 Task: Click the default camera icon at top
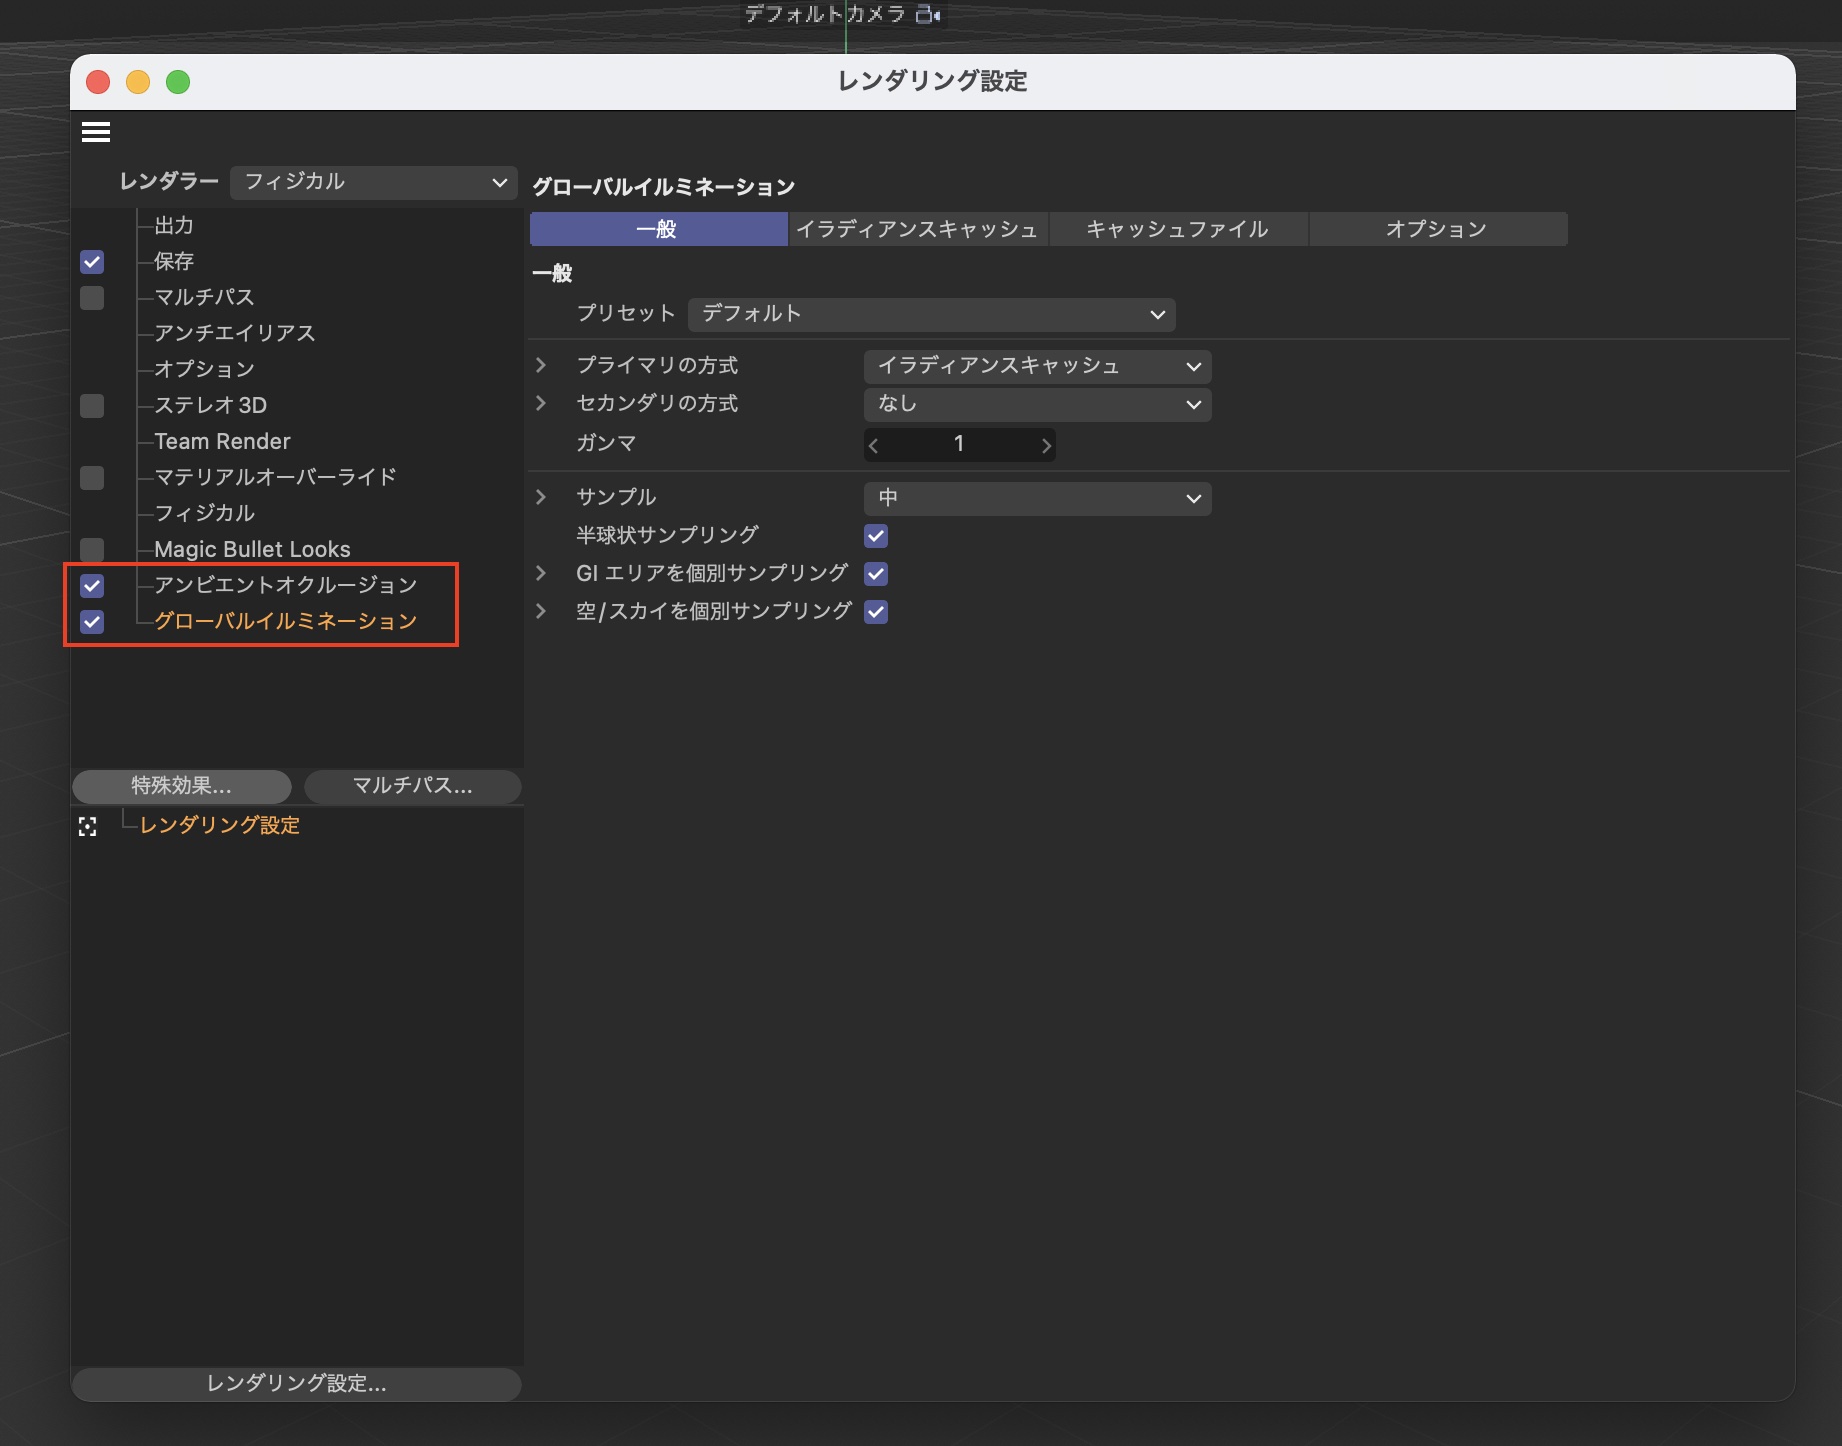point(927,15)
